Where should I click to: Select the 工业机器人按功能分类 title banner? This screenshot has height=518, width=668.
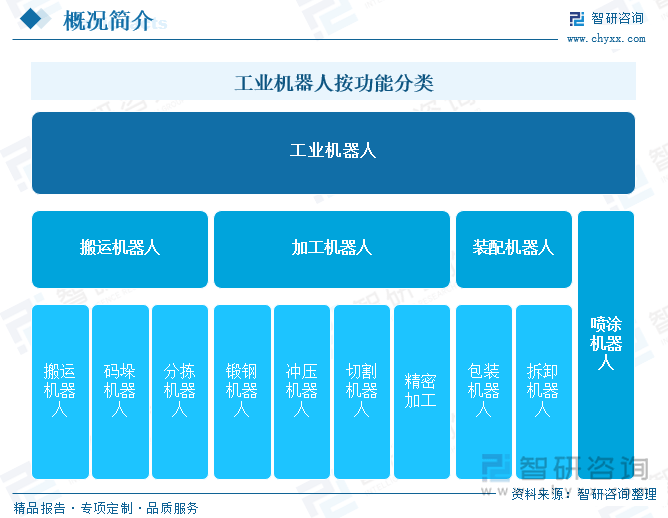point(334,81)
